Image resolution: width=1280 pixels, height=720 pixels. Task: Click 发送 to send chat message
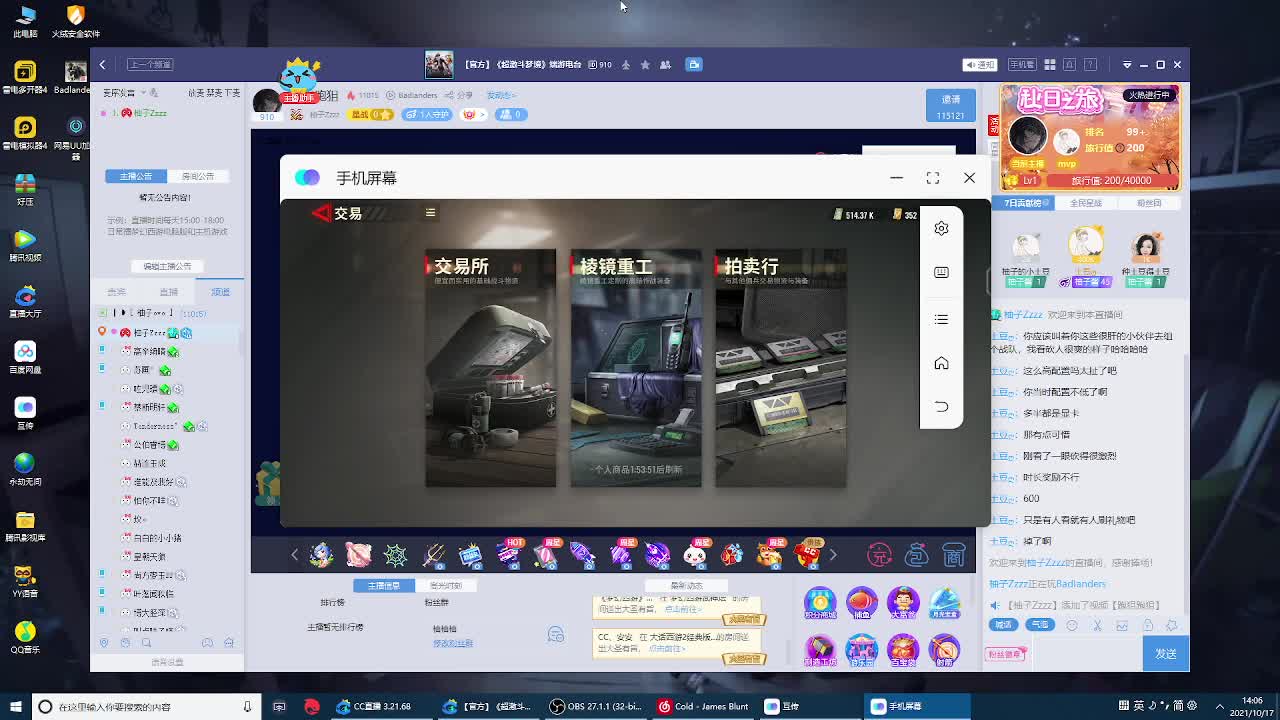[x=1166, y=653]
